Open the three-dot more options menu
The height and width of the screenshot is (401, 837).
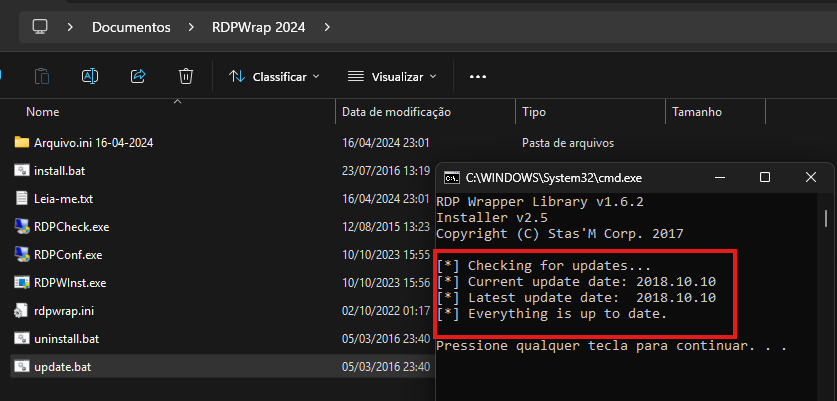477,76
